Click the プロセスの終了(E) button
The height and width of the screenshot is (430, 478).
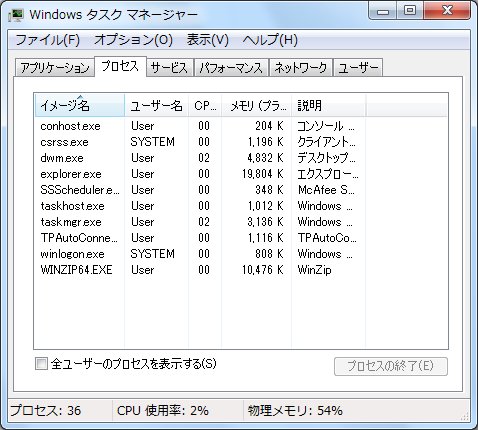[391, 366]
